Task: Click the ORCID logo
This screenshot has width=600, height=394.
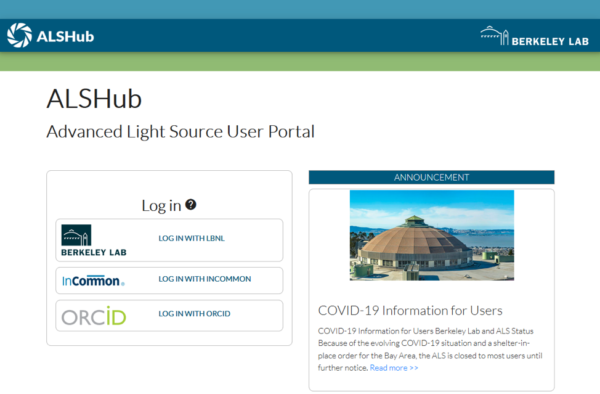Action: [94, 316]
